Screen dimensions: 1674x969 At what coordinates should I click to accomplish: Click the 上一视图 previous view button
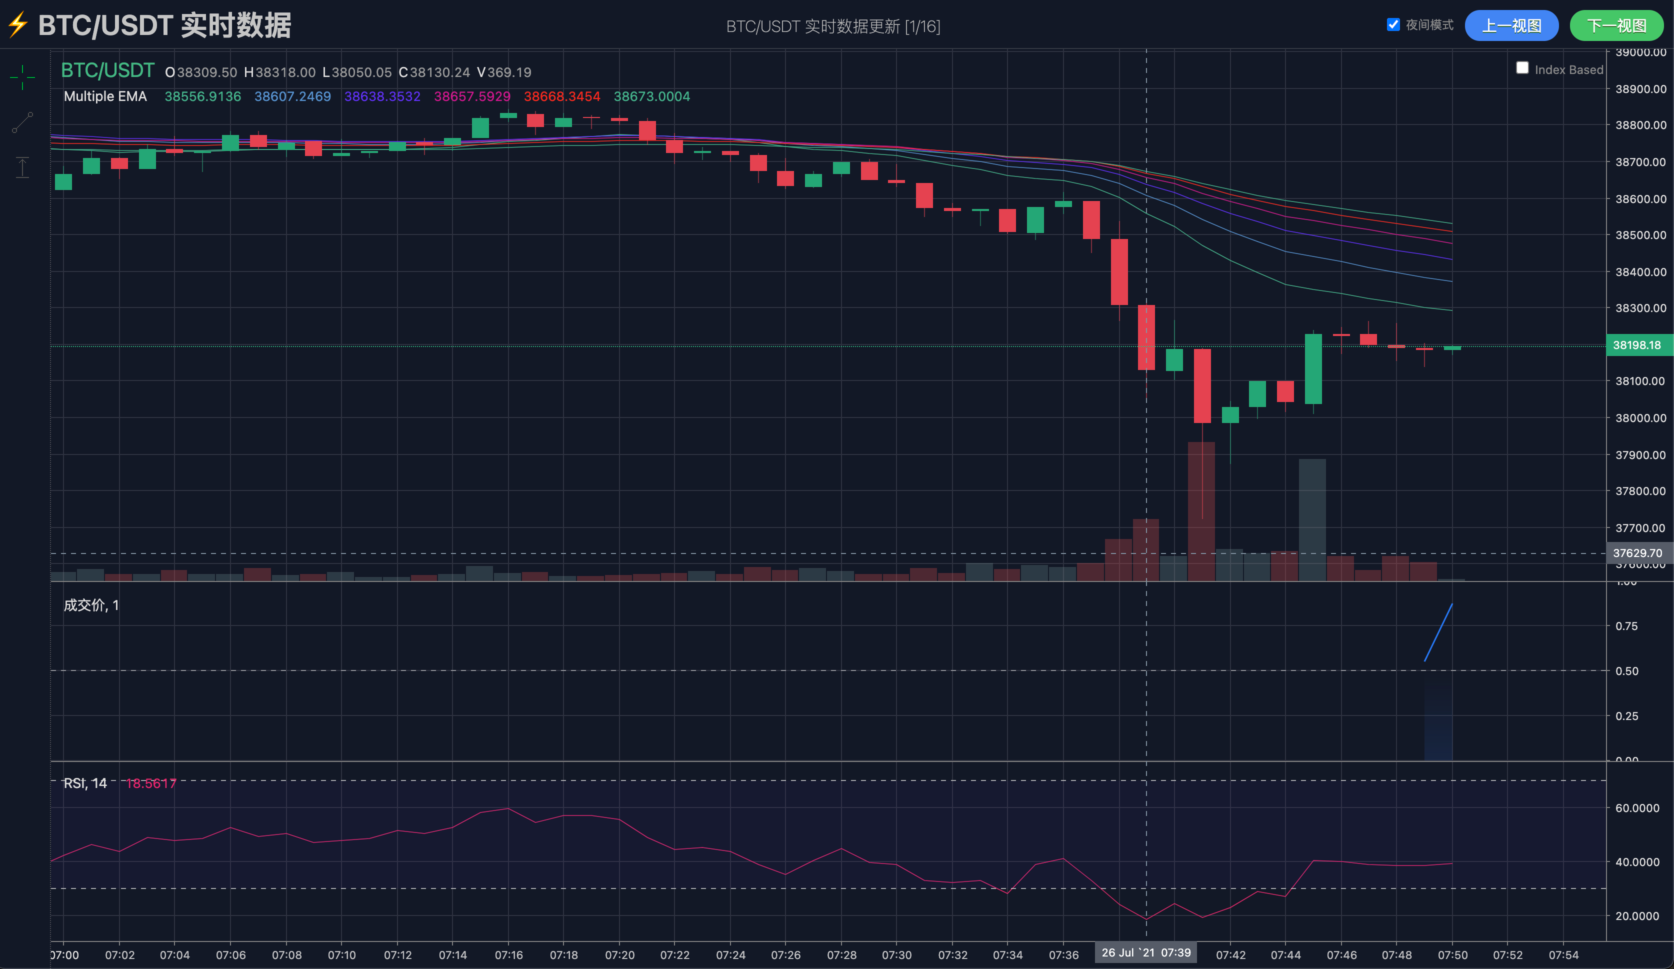(x=1511, y=26)
